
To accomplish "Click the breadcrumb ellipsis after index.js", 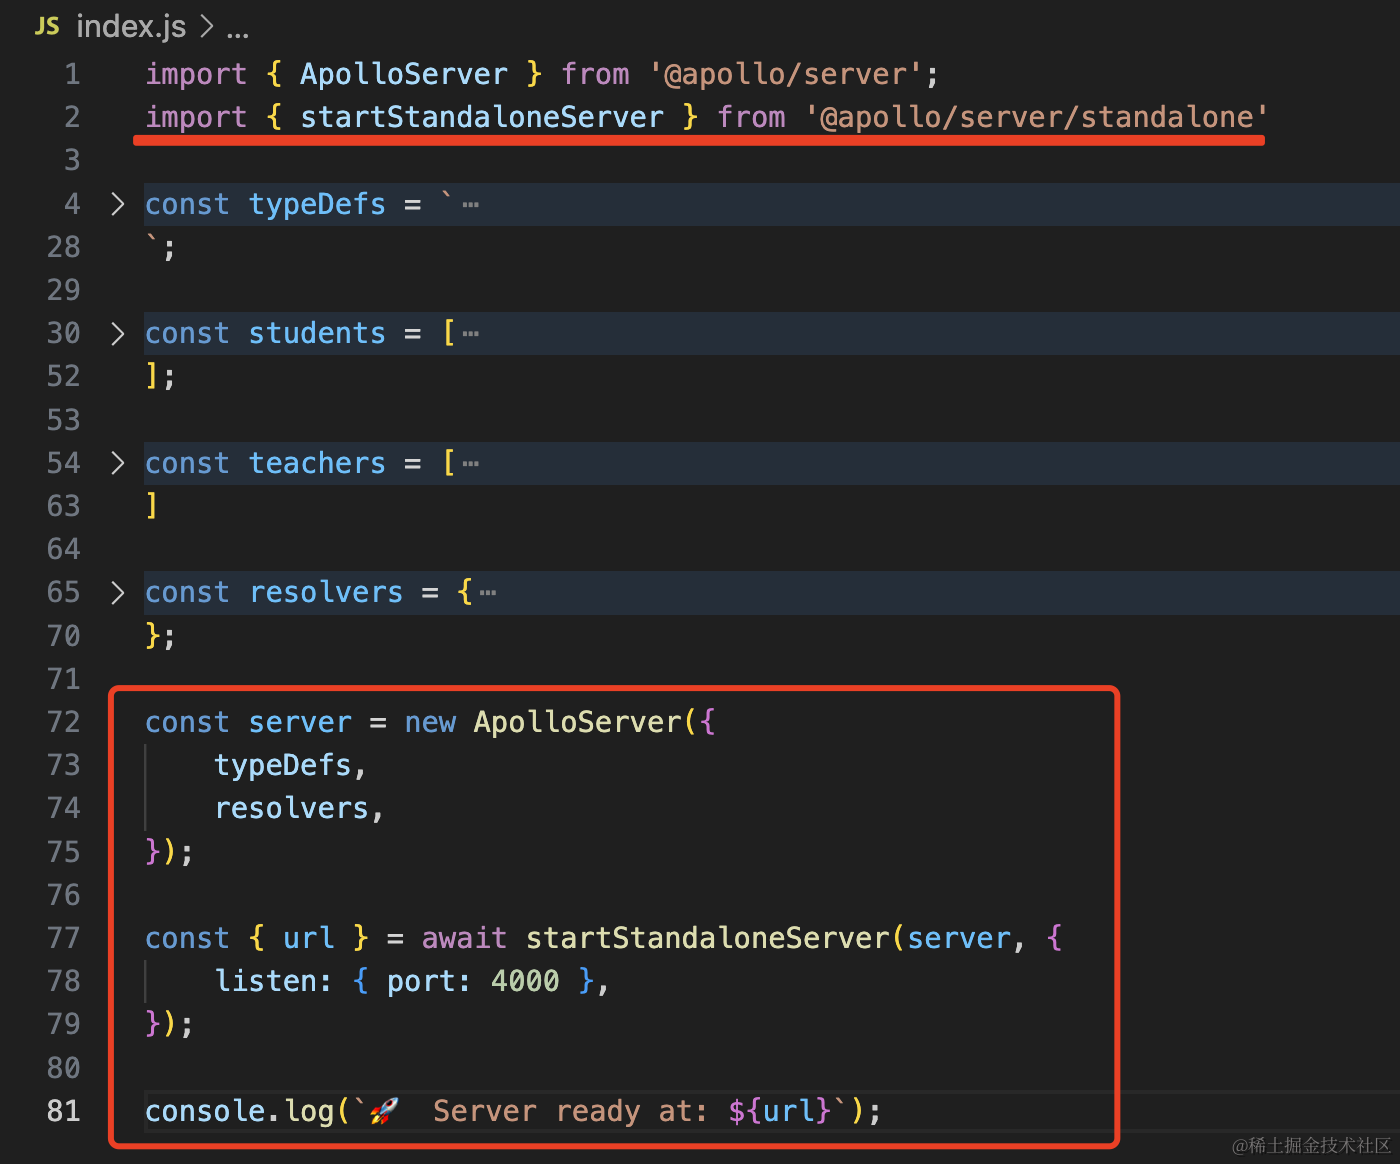I will click(237, 33).
